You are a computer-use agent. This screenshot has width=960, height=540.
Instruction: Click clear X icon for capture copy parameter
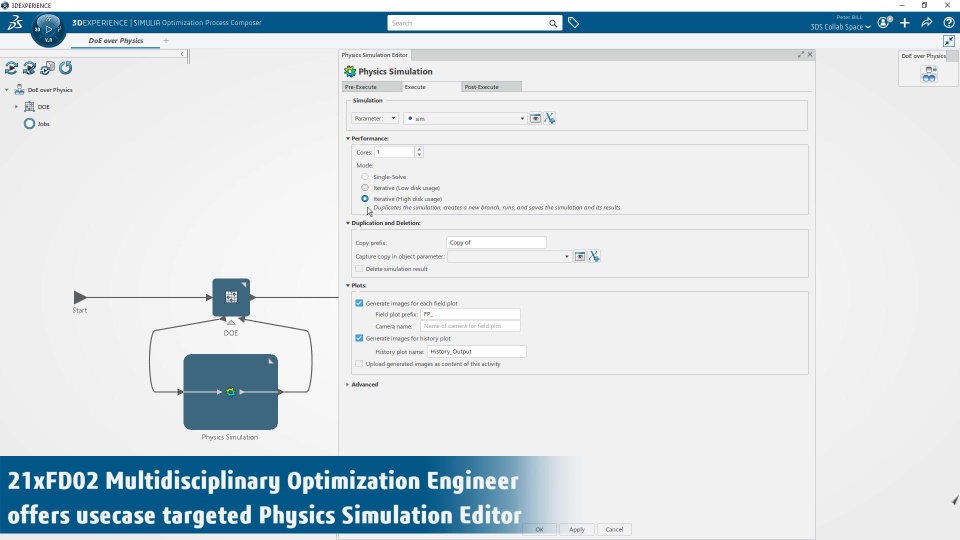pyautogui.click(x=594, y=256)
